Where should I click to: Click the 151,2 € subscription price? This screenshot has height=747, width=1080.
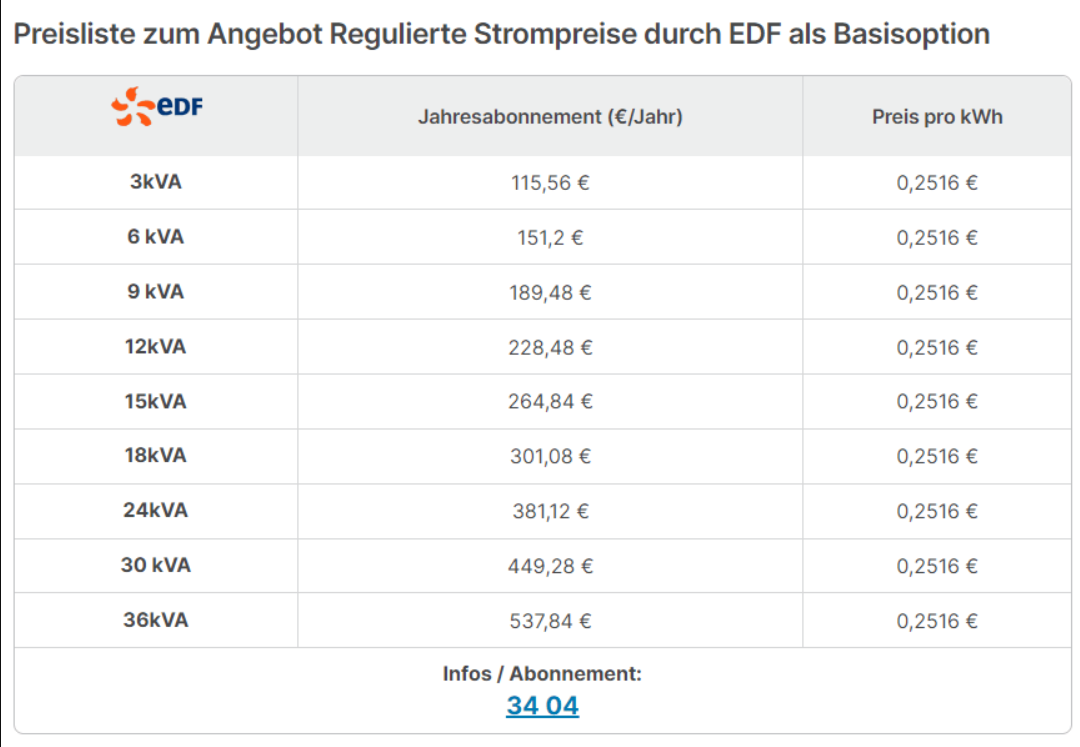[x=550, y=238]
